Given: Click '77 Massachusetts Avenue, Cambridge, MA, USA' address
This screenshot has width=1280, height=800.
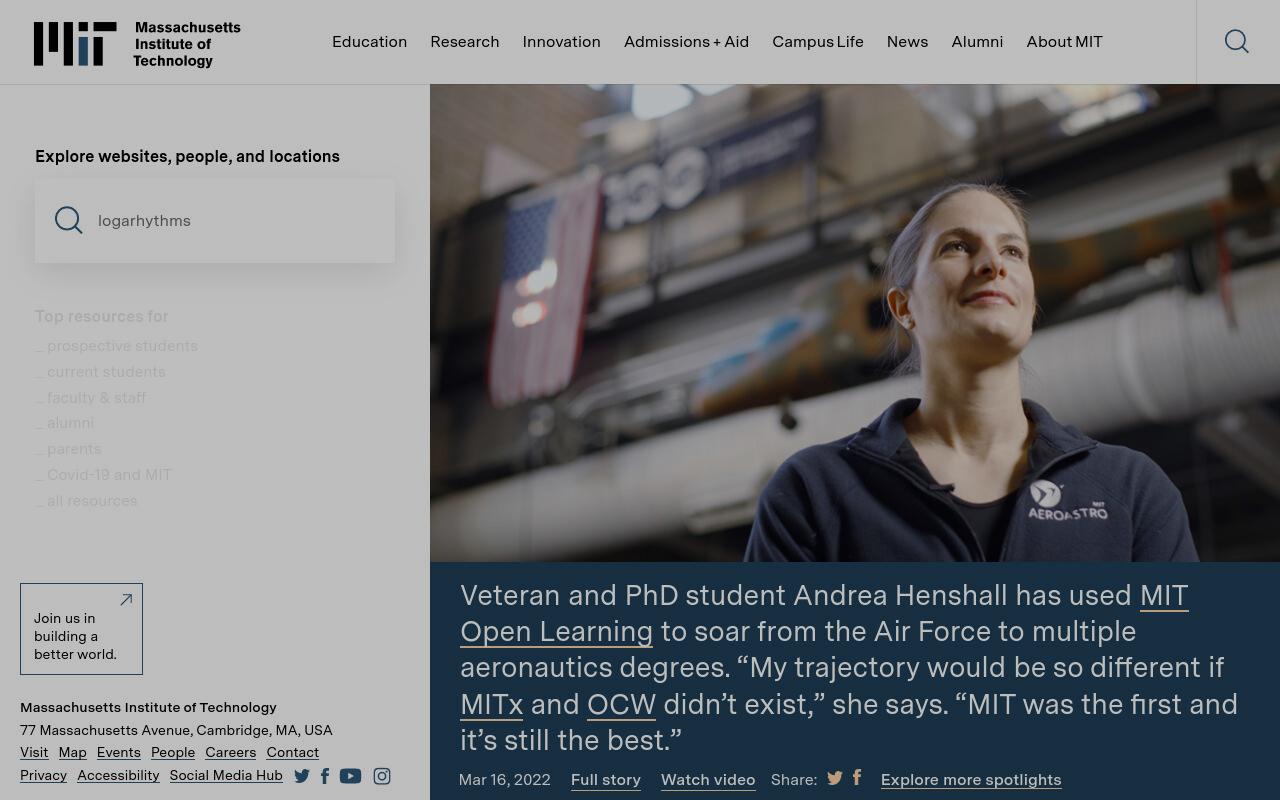Looking at the screenshot, I should (x=176, y=730).
